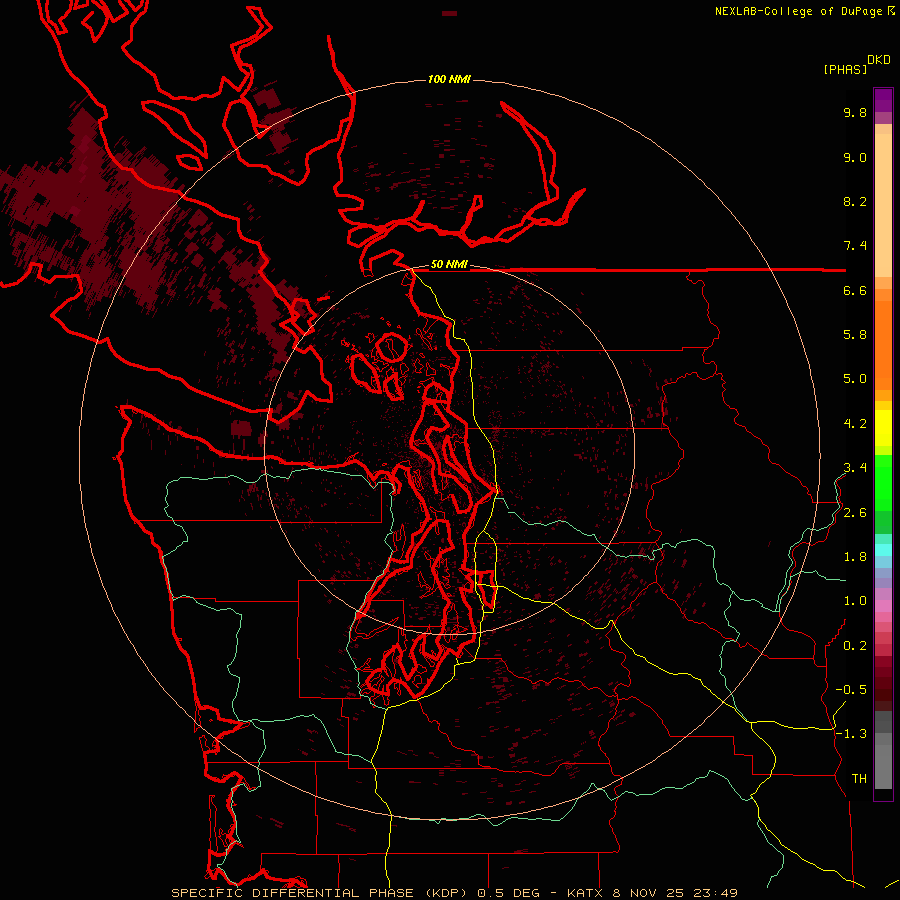Click the 2.6 scale value
This screenshot has width=900, height=900.
(855, 513)
